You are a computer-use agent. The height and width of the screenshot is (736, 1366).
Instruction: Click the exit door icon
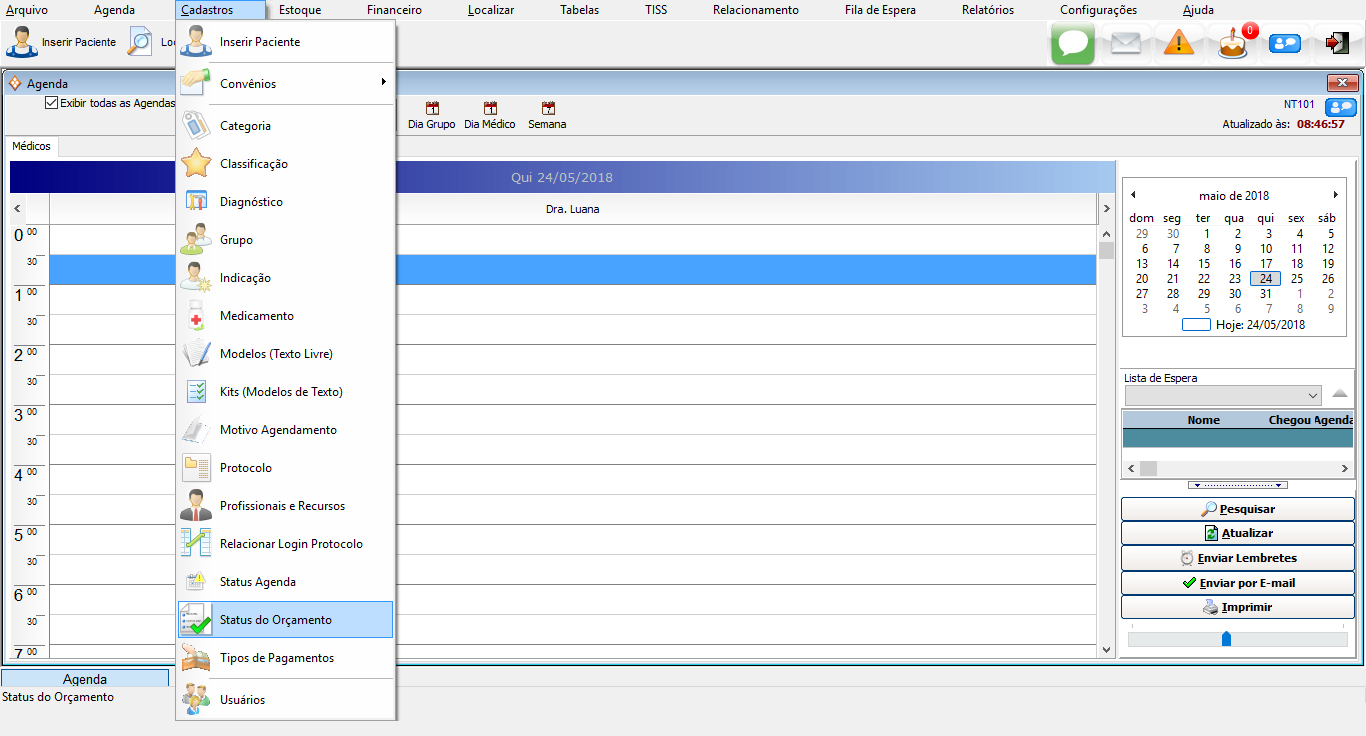[1337, 43]
